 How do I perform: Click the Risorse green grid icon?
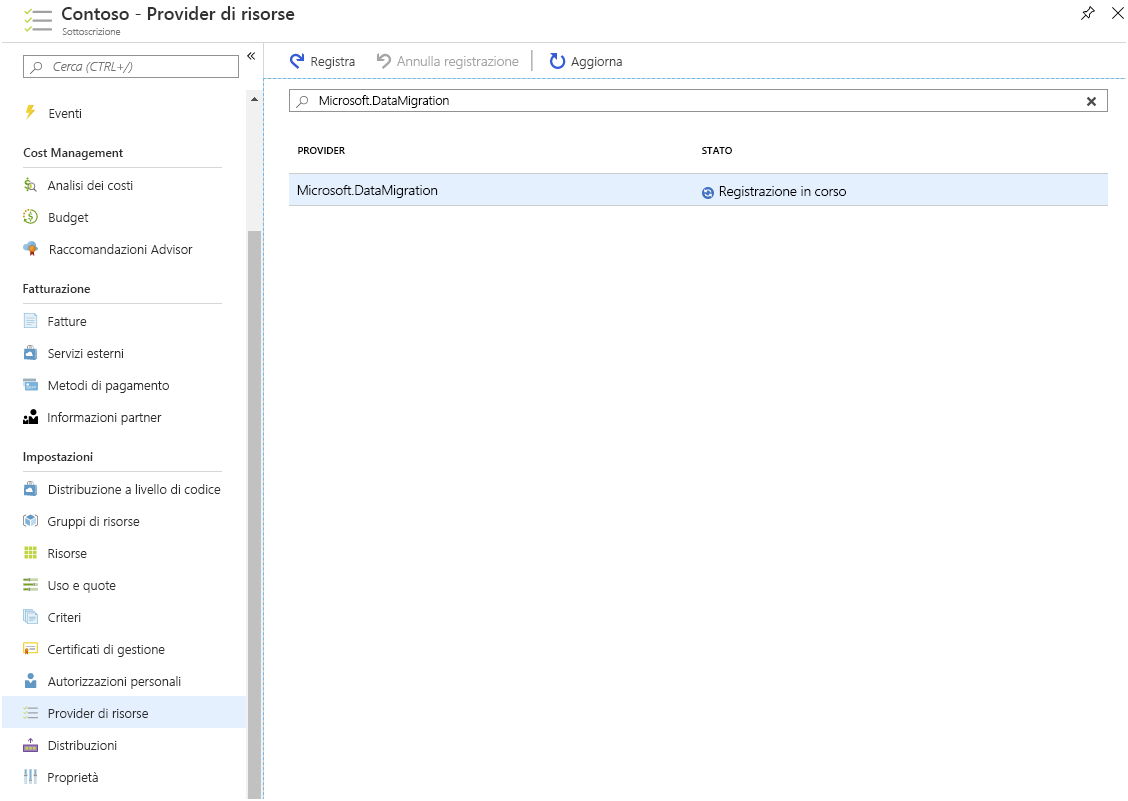click(x=30, y=553)
